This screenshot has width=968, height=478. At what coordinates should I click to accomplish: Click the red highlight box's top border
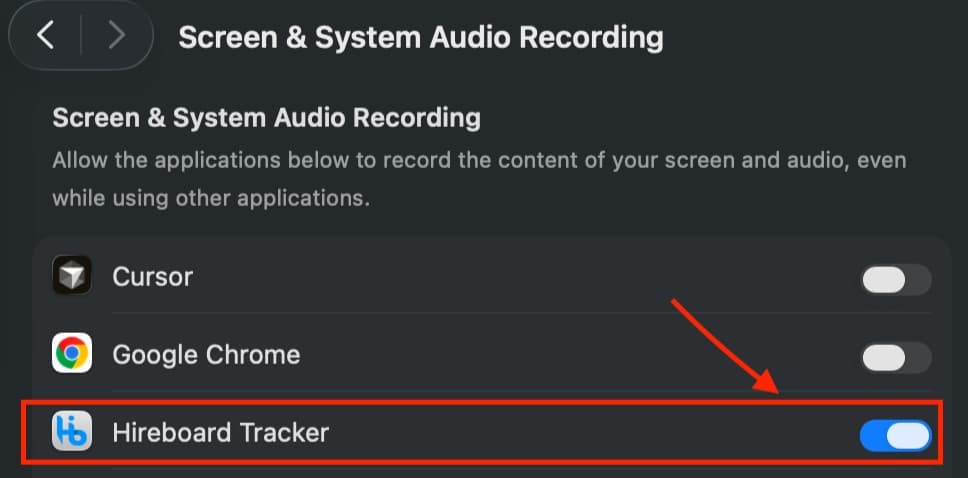tap(483, 402)
